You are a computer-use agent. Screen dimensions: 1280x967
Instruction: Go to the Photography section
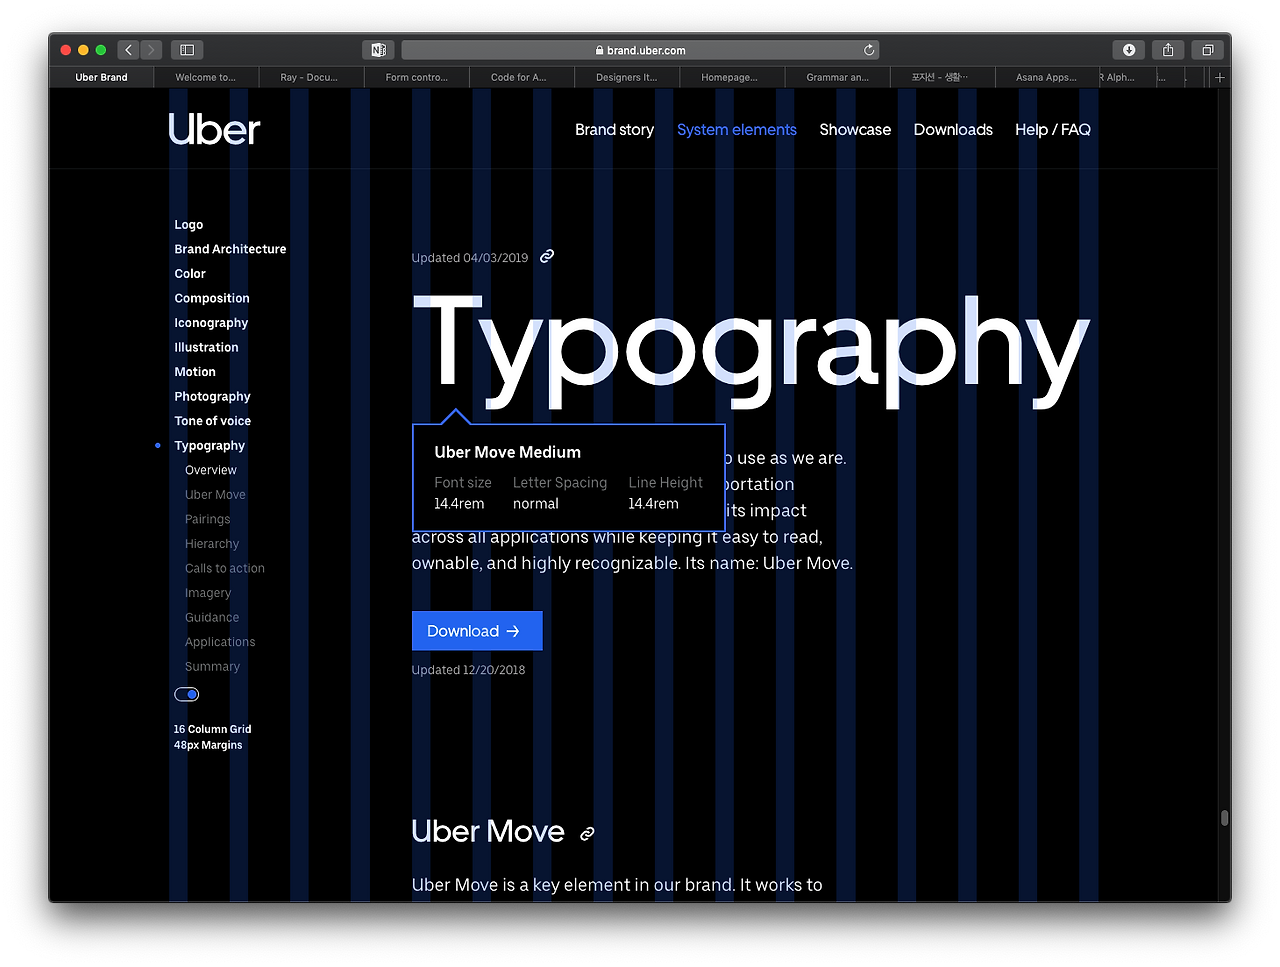(x=212, y=397)
